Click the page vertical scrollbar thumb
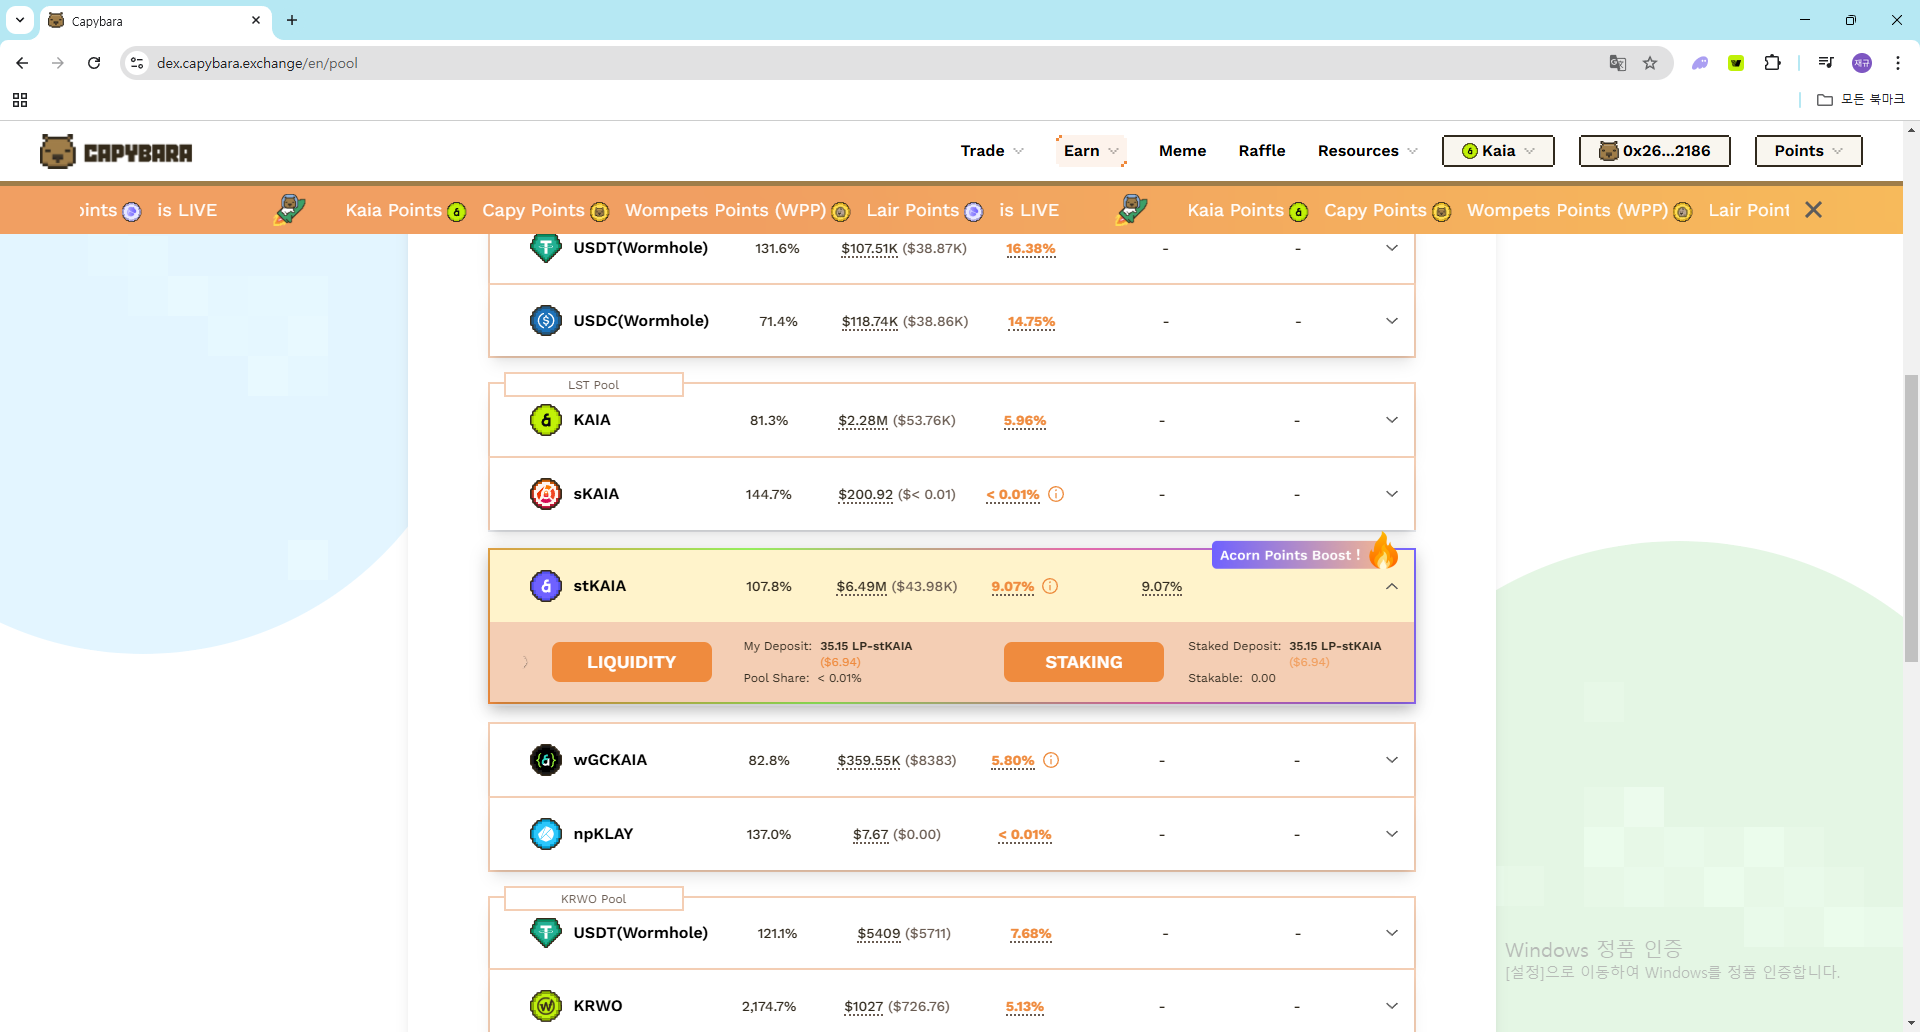This screenshot has width=1920, height=1032. [1911, 518]
